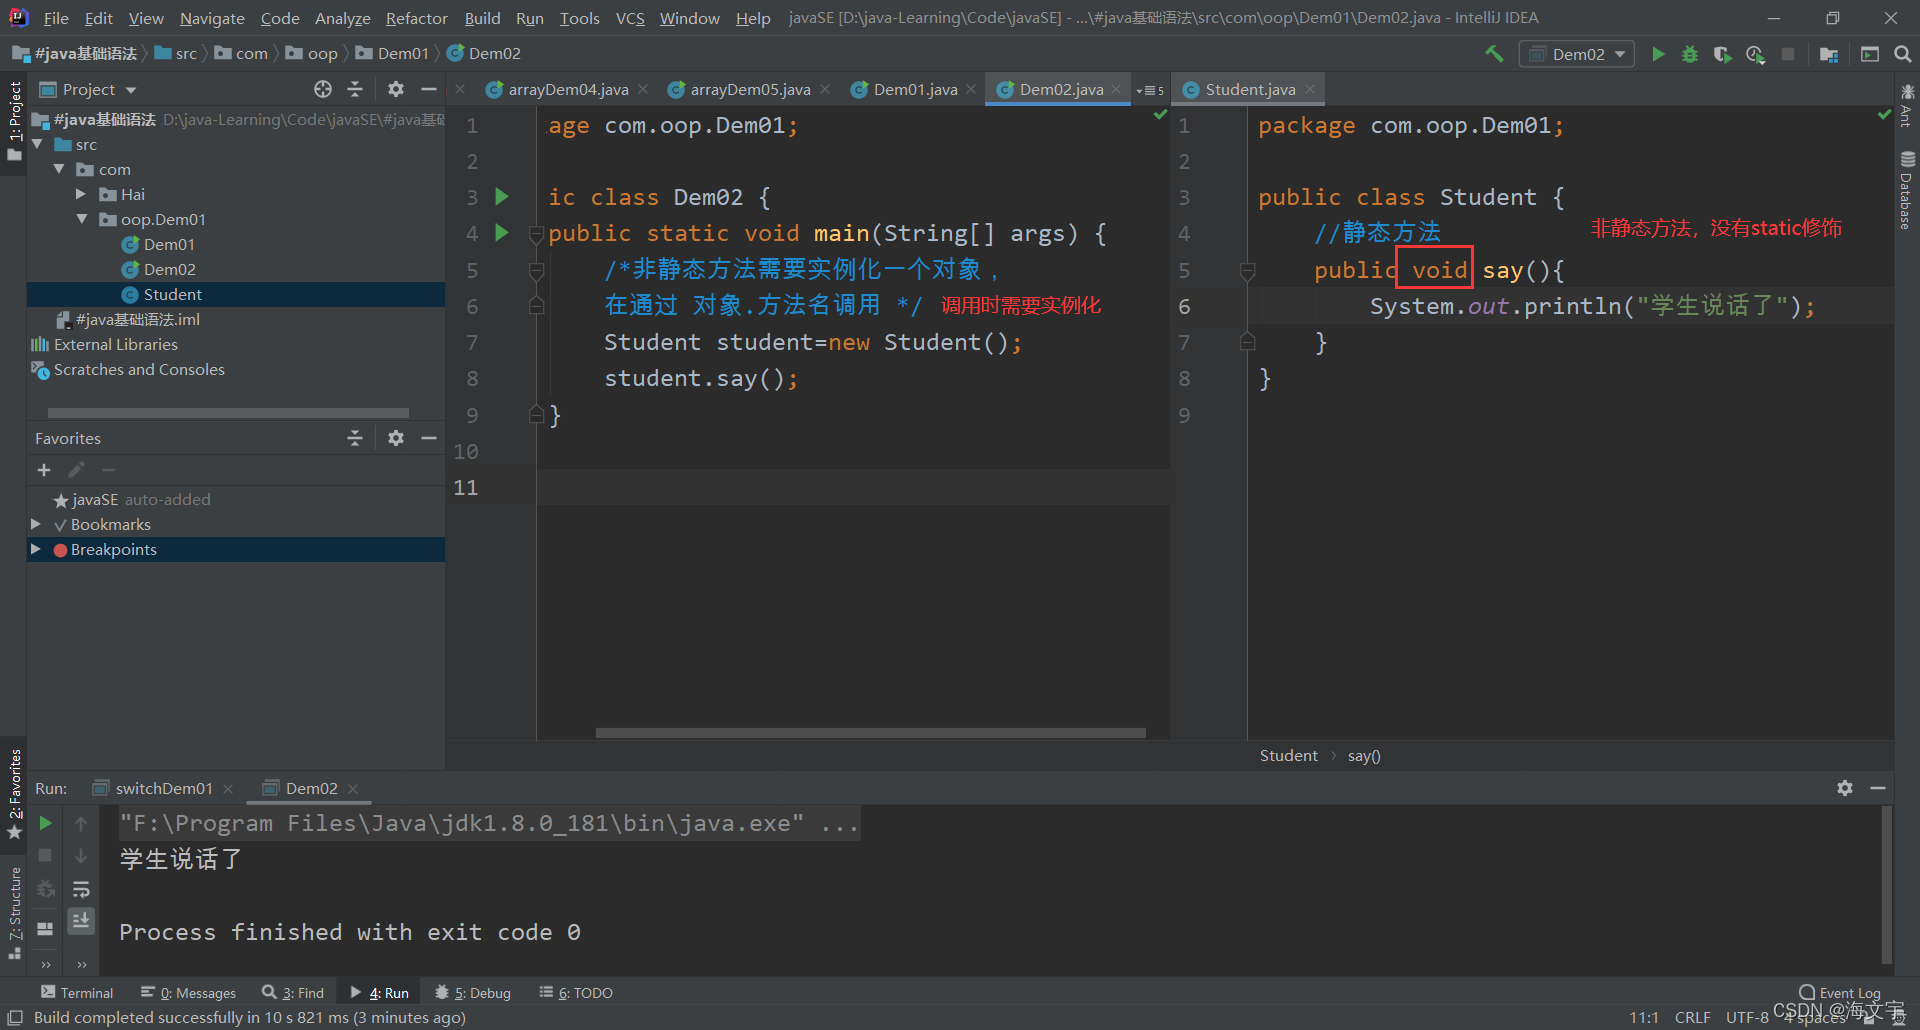Click run gutter arrow at line 3

click(x=502, y=197)
